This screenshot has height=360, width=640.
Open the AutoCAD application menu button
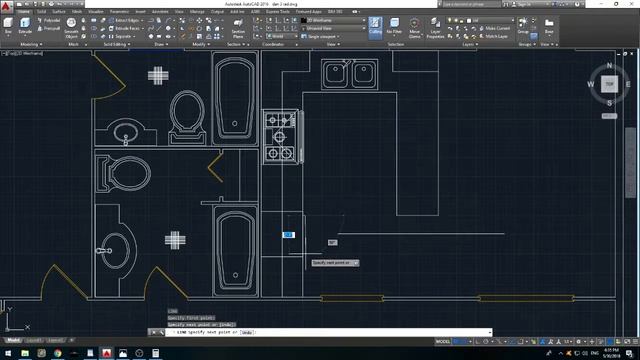(6, 6)
